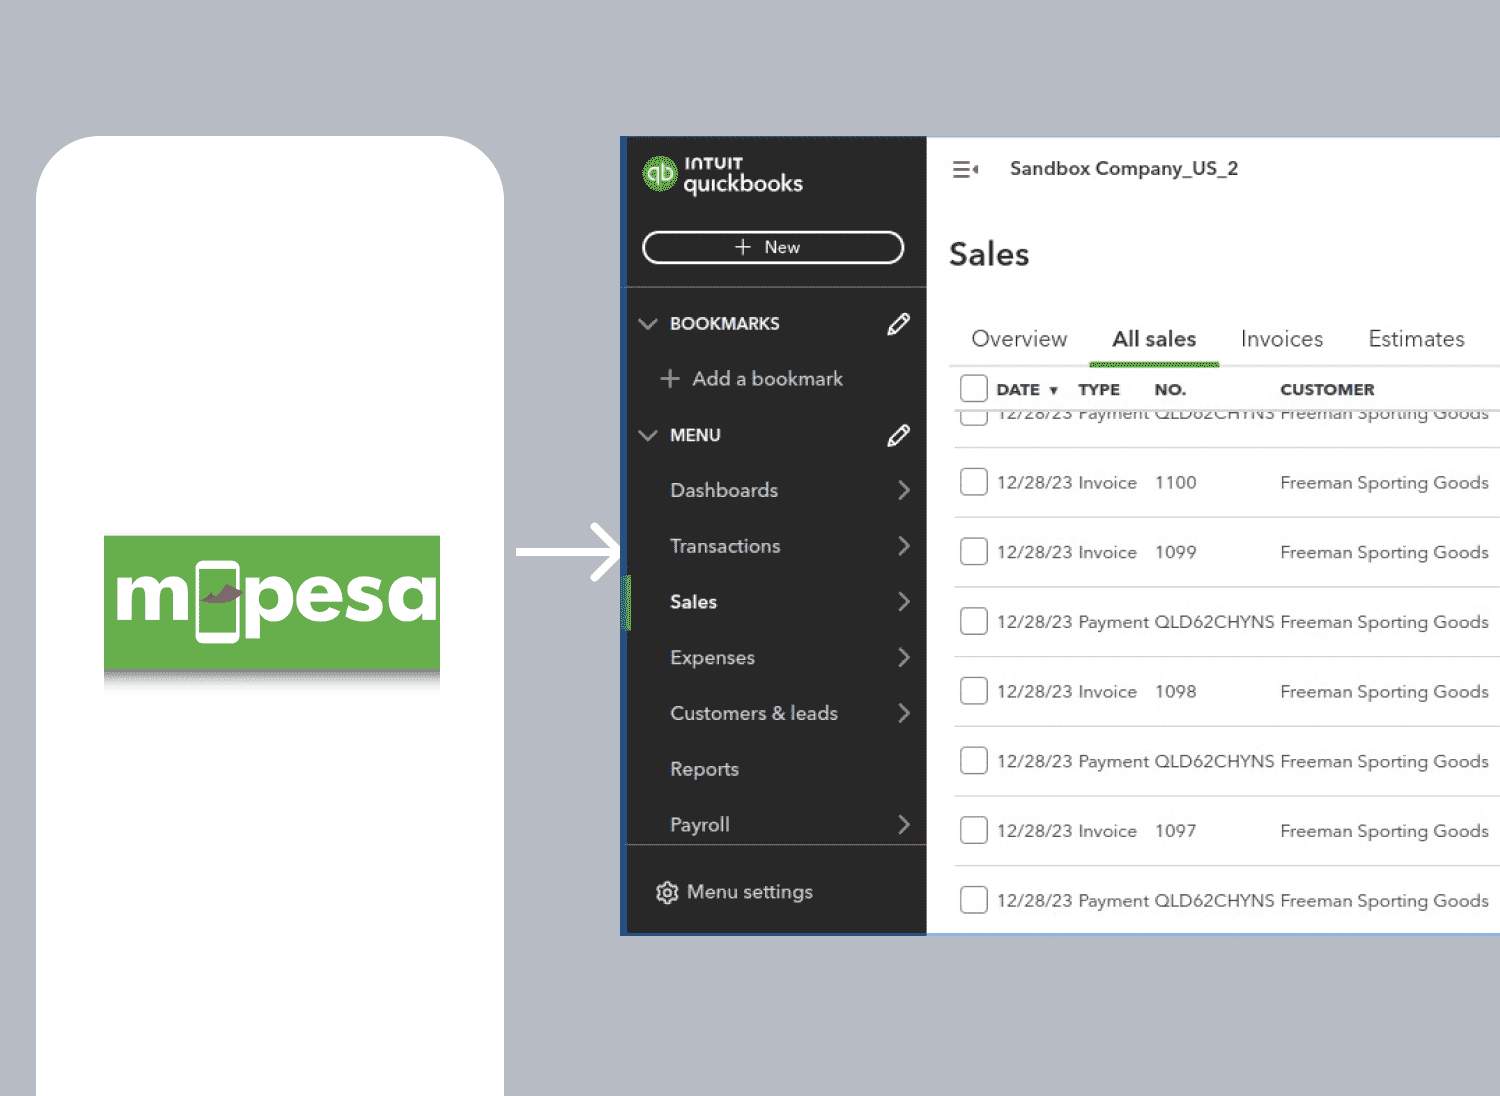Select the checkbox for Invoice 1097
This screenshot has width=1500, height=1096.
coord(973,830)
